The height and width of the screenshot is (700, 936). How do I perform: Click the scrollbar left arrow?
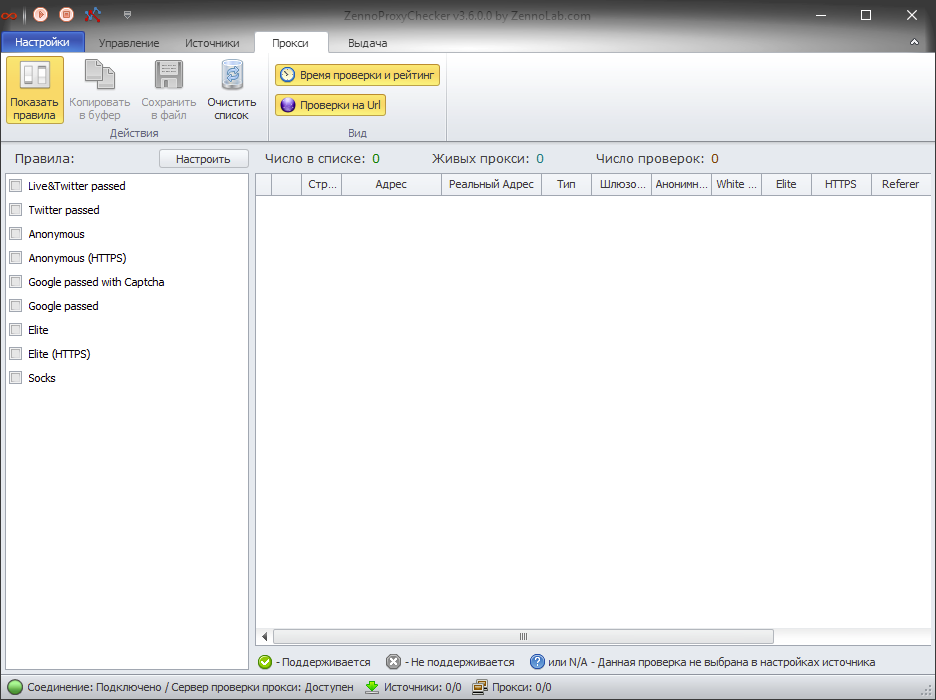click(265, 637)
